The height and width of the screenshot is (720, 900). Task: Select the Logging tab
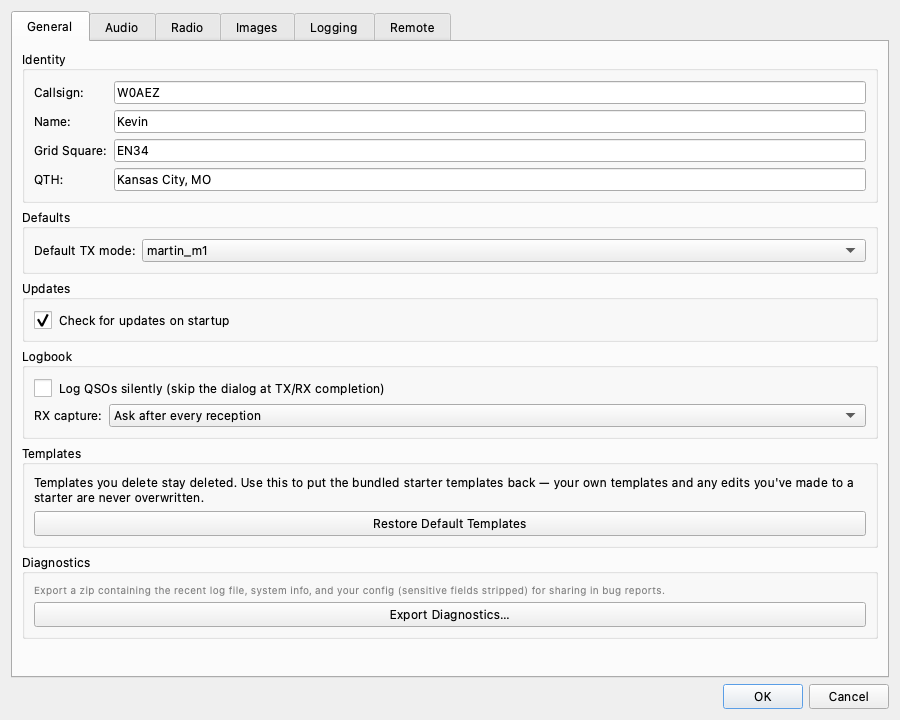click(x=333, y=28)
